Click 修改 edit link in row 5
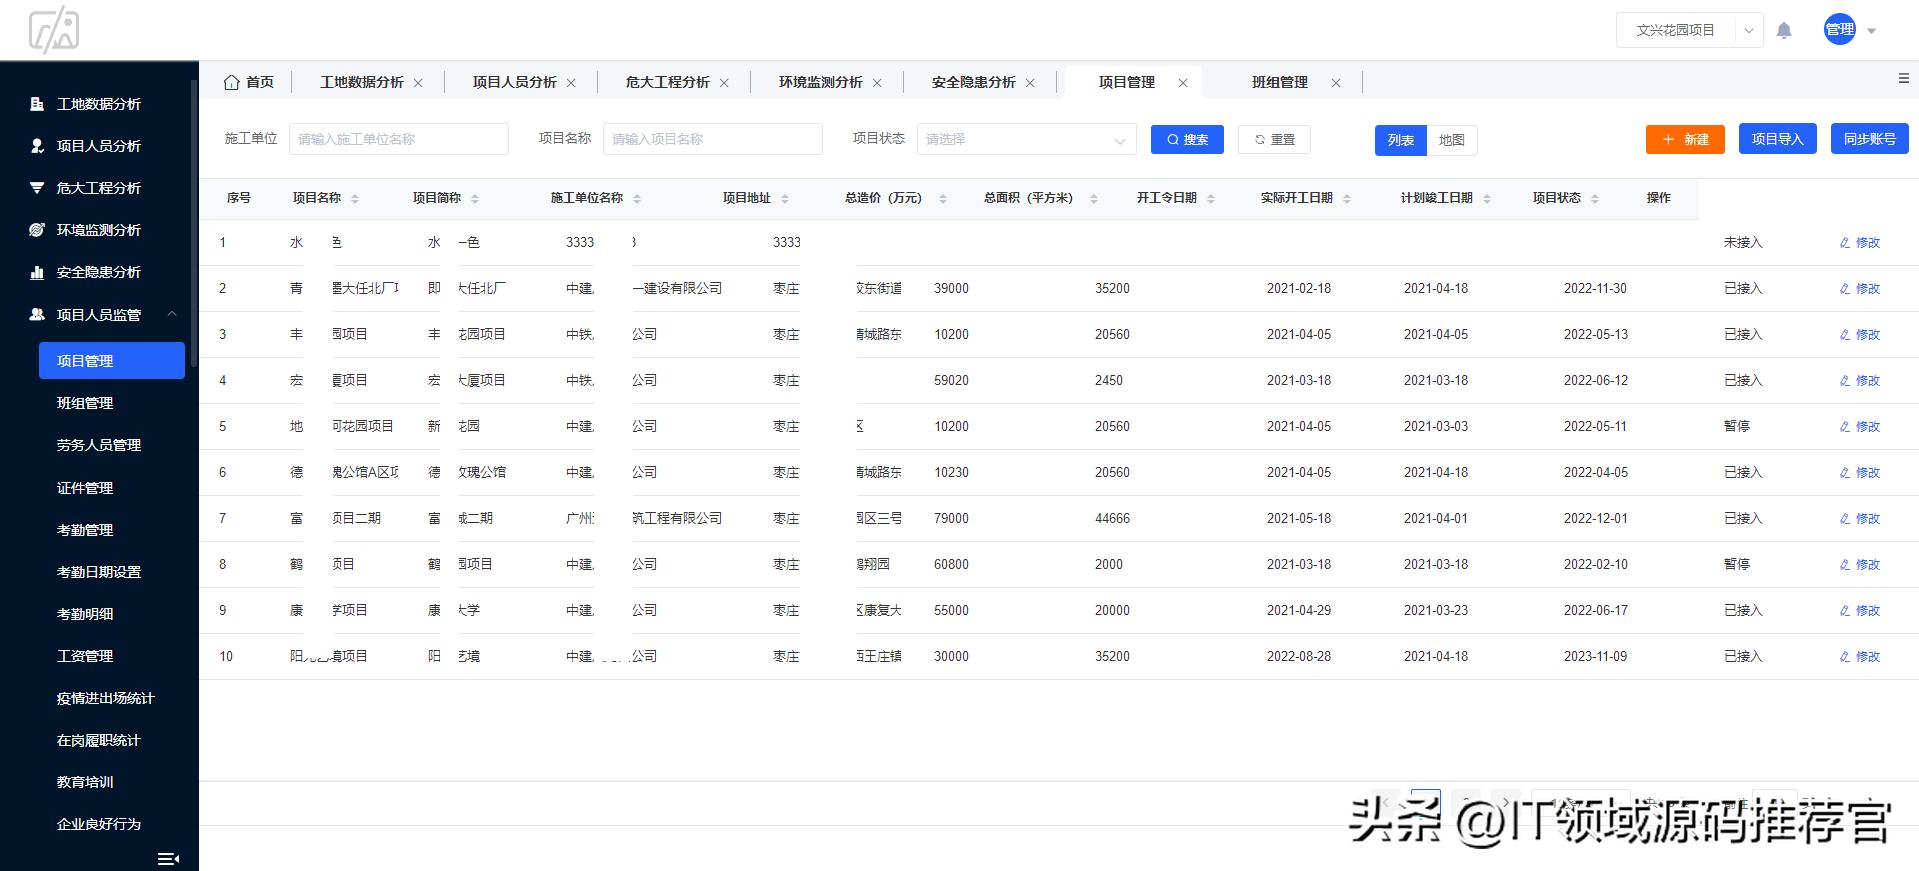Screen dimensions: 1919x871 (x=1860, y=426)
